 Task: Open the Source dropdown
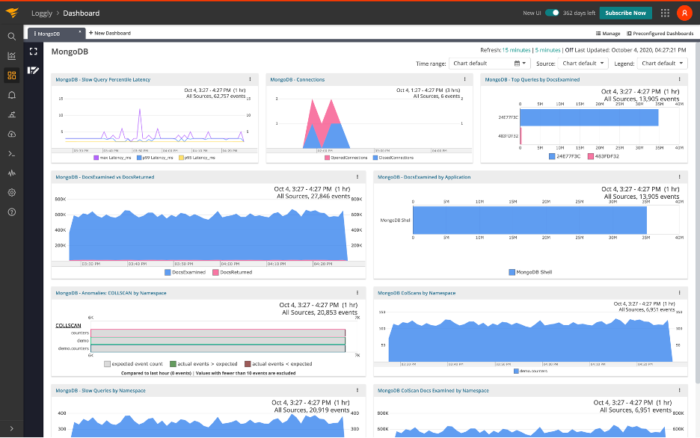pyautogui.click(x=582, y=63)
